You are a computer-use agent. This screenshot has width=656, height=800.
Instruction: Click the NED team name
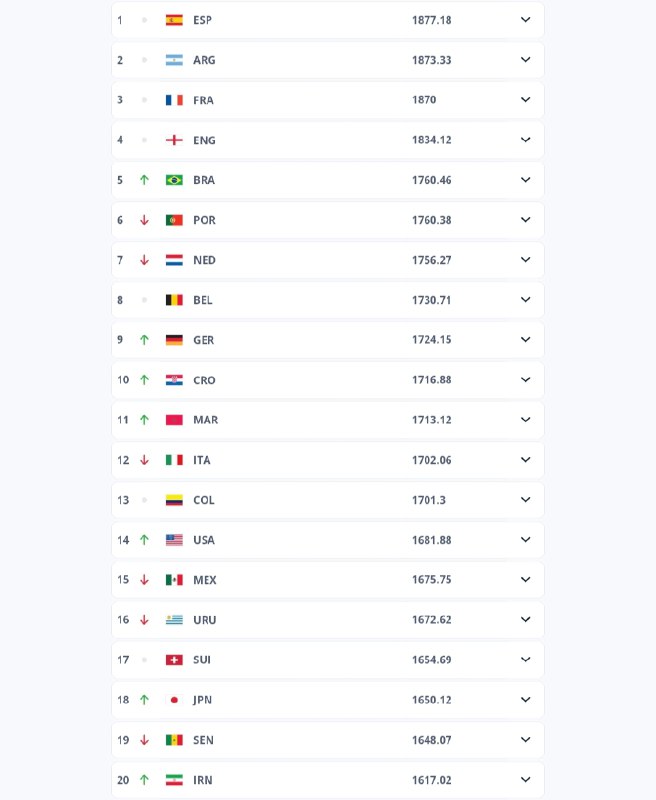tap(204, 260)
